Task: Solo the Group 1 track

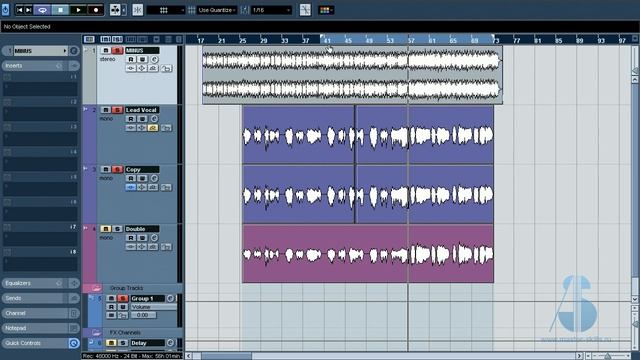Action: pos(122,299)
